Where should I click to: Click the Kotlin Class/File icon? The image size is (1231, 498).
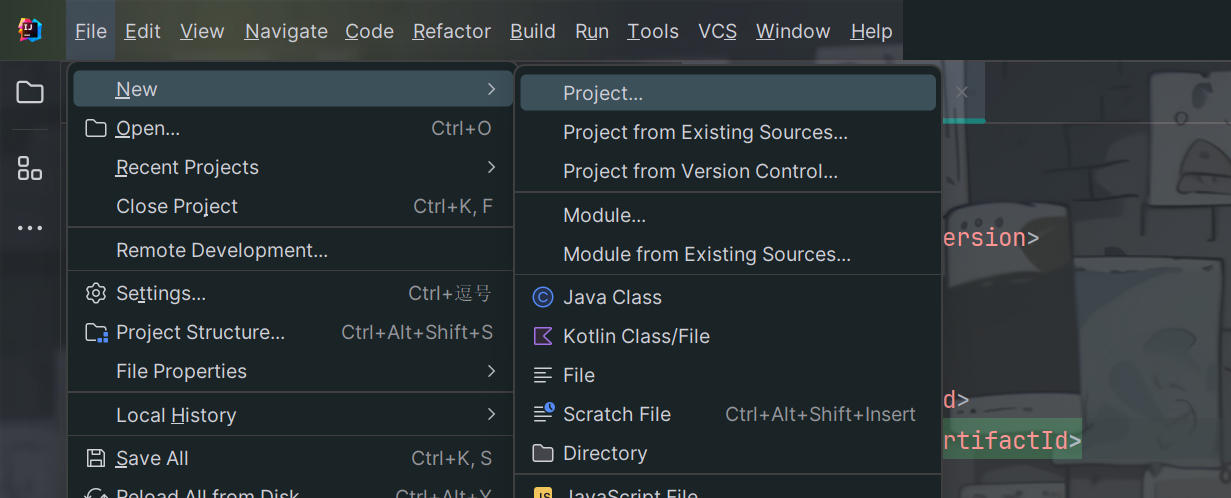click(543, 336)
